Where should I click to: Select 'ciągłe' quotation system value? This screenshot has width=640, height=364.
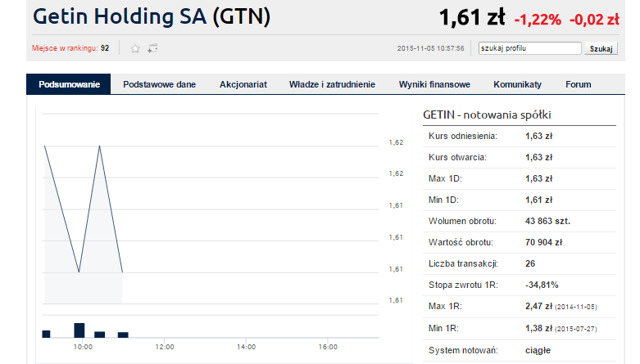click(538, 350)
